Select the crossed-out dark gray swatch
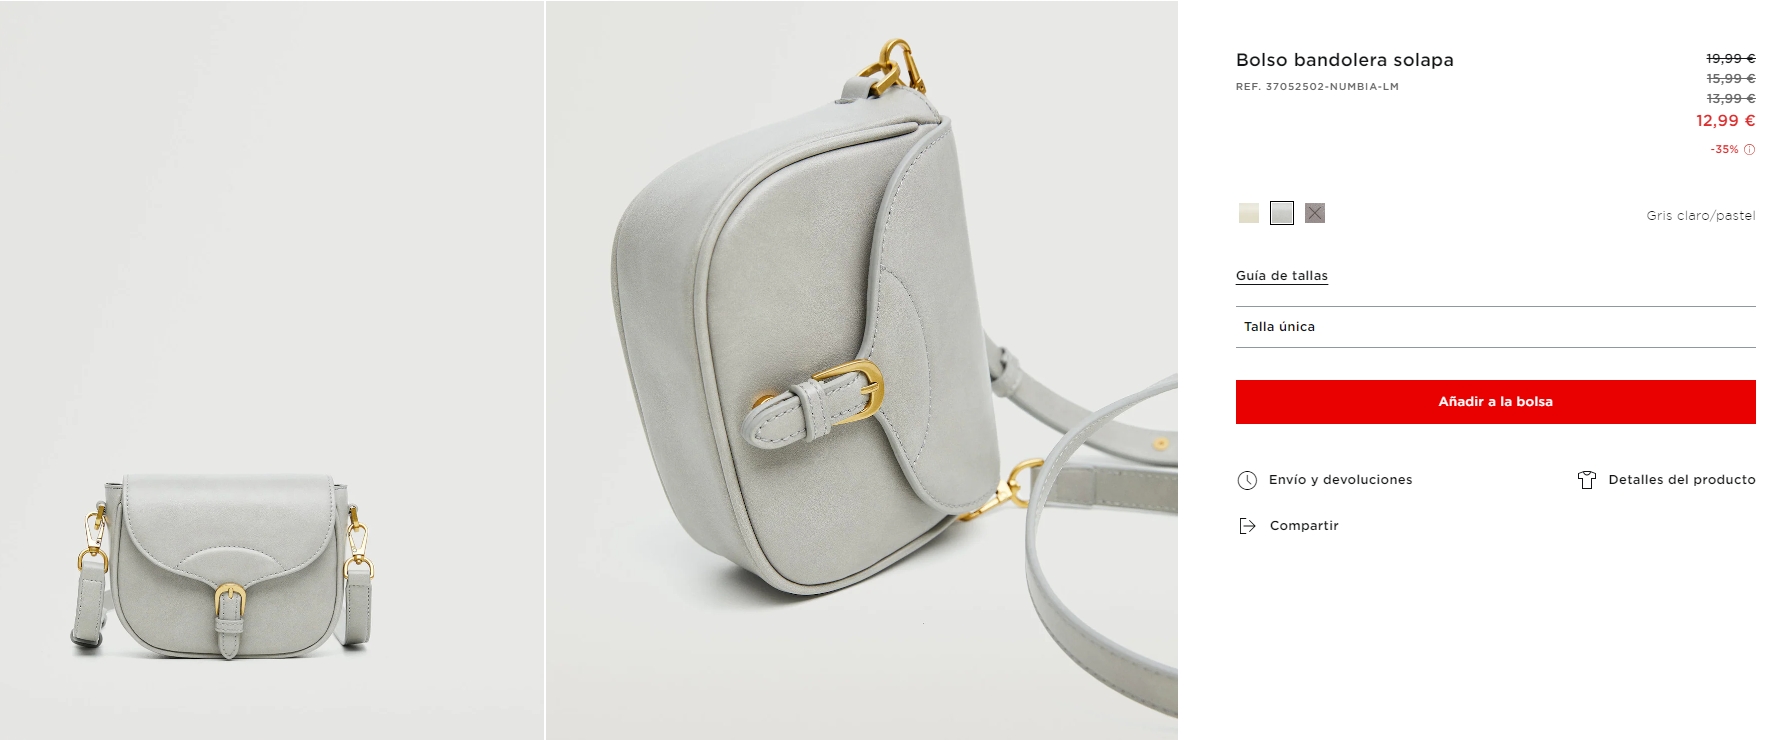 coord(1315,213)
